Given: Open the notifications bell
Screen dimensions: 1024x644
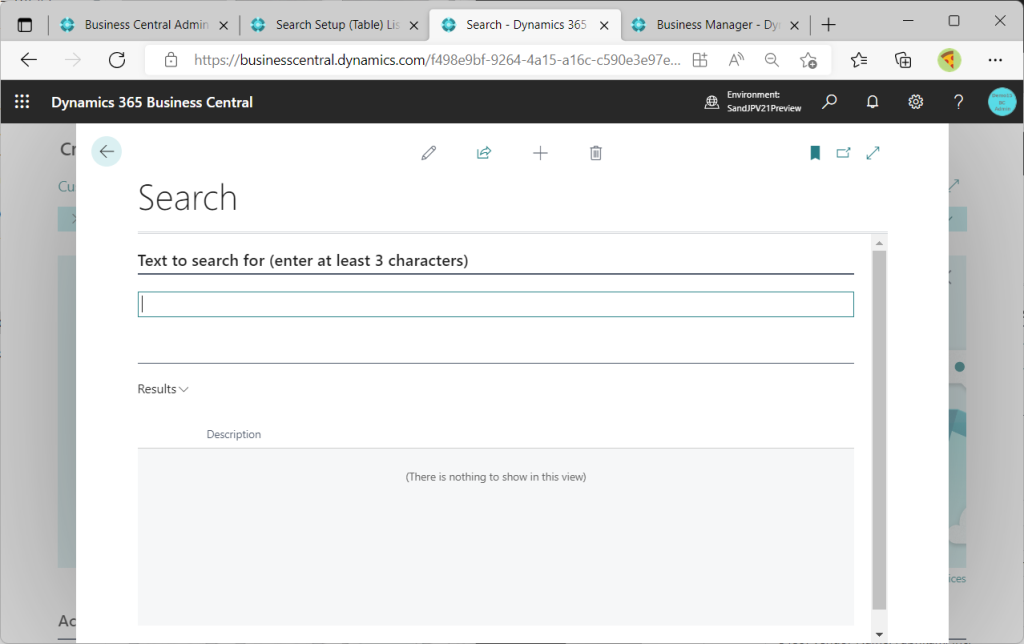Looking at the screenshot, I should 872,102.
